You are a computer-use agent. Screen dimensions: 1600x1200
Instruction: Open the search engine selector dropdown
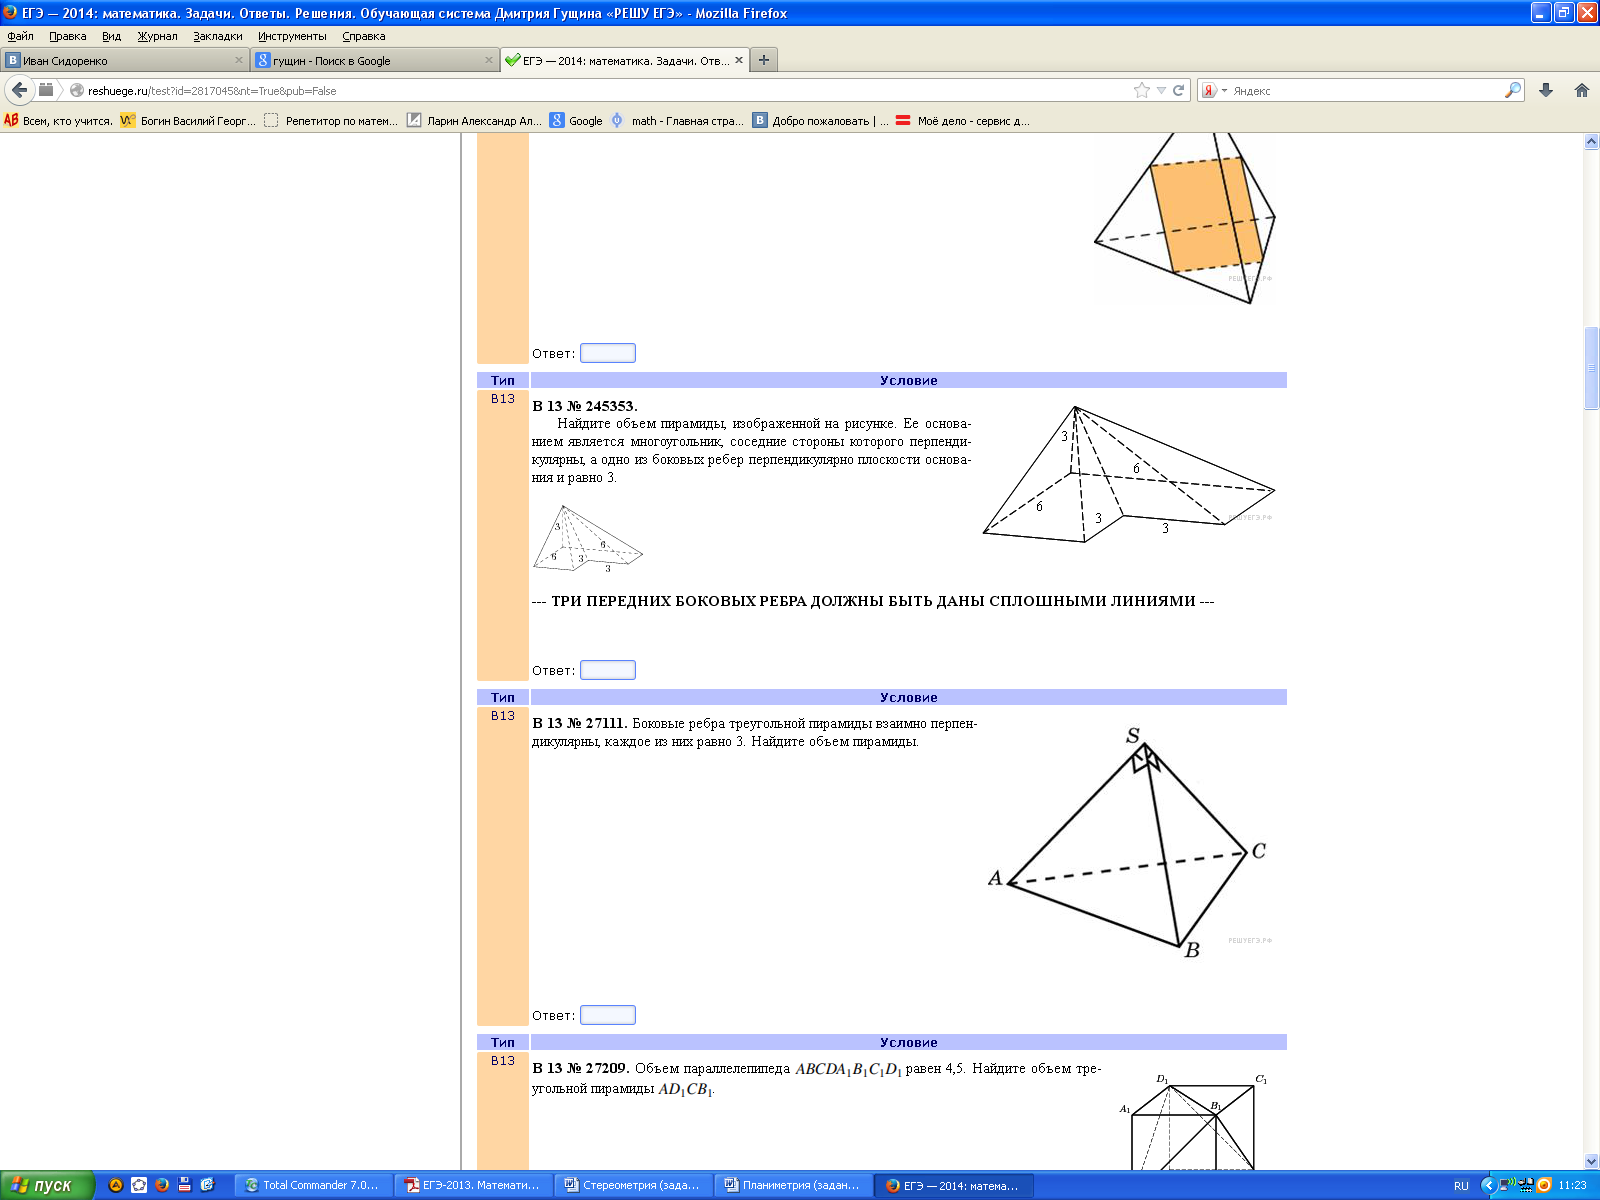(x=1214, y=90)
